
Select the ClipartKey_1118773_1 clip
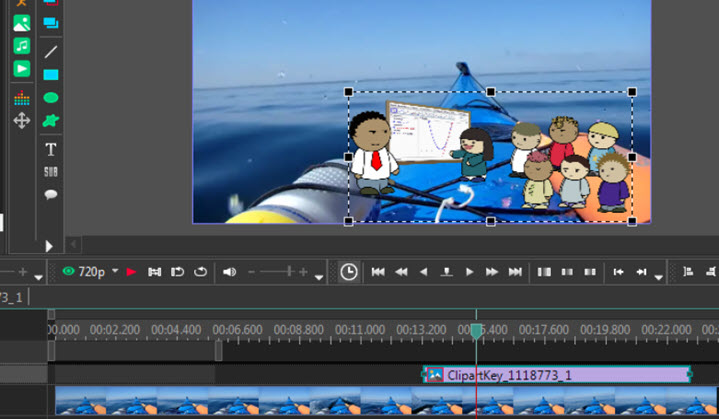coord(556,375)
